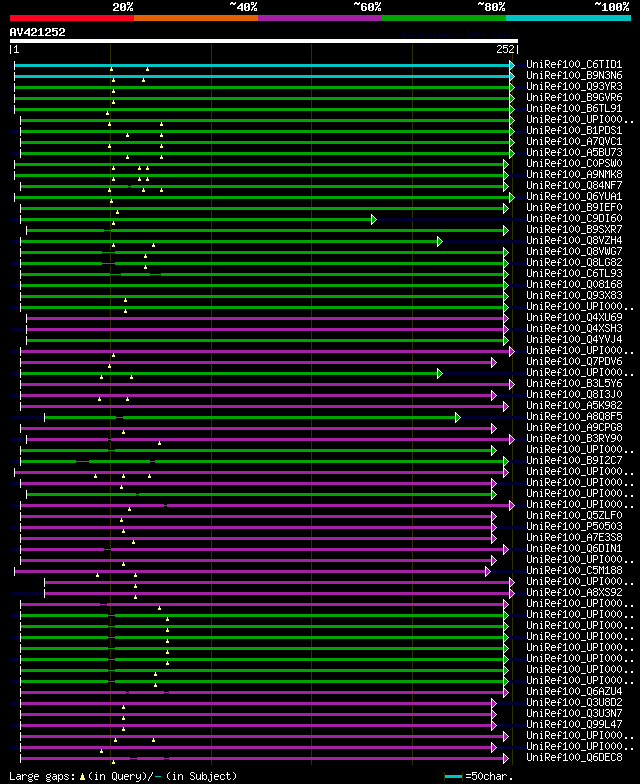Click the UniRef100_Q84NF7 label
Viewport: 640px width, 784px height.
pyautogui.click(x=574, y=186)
